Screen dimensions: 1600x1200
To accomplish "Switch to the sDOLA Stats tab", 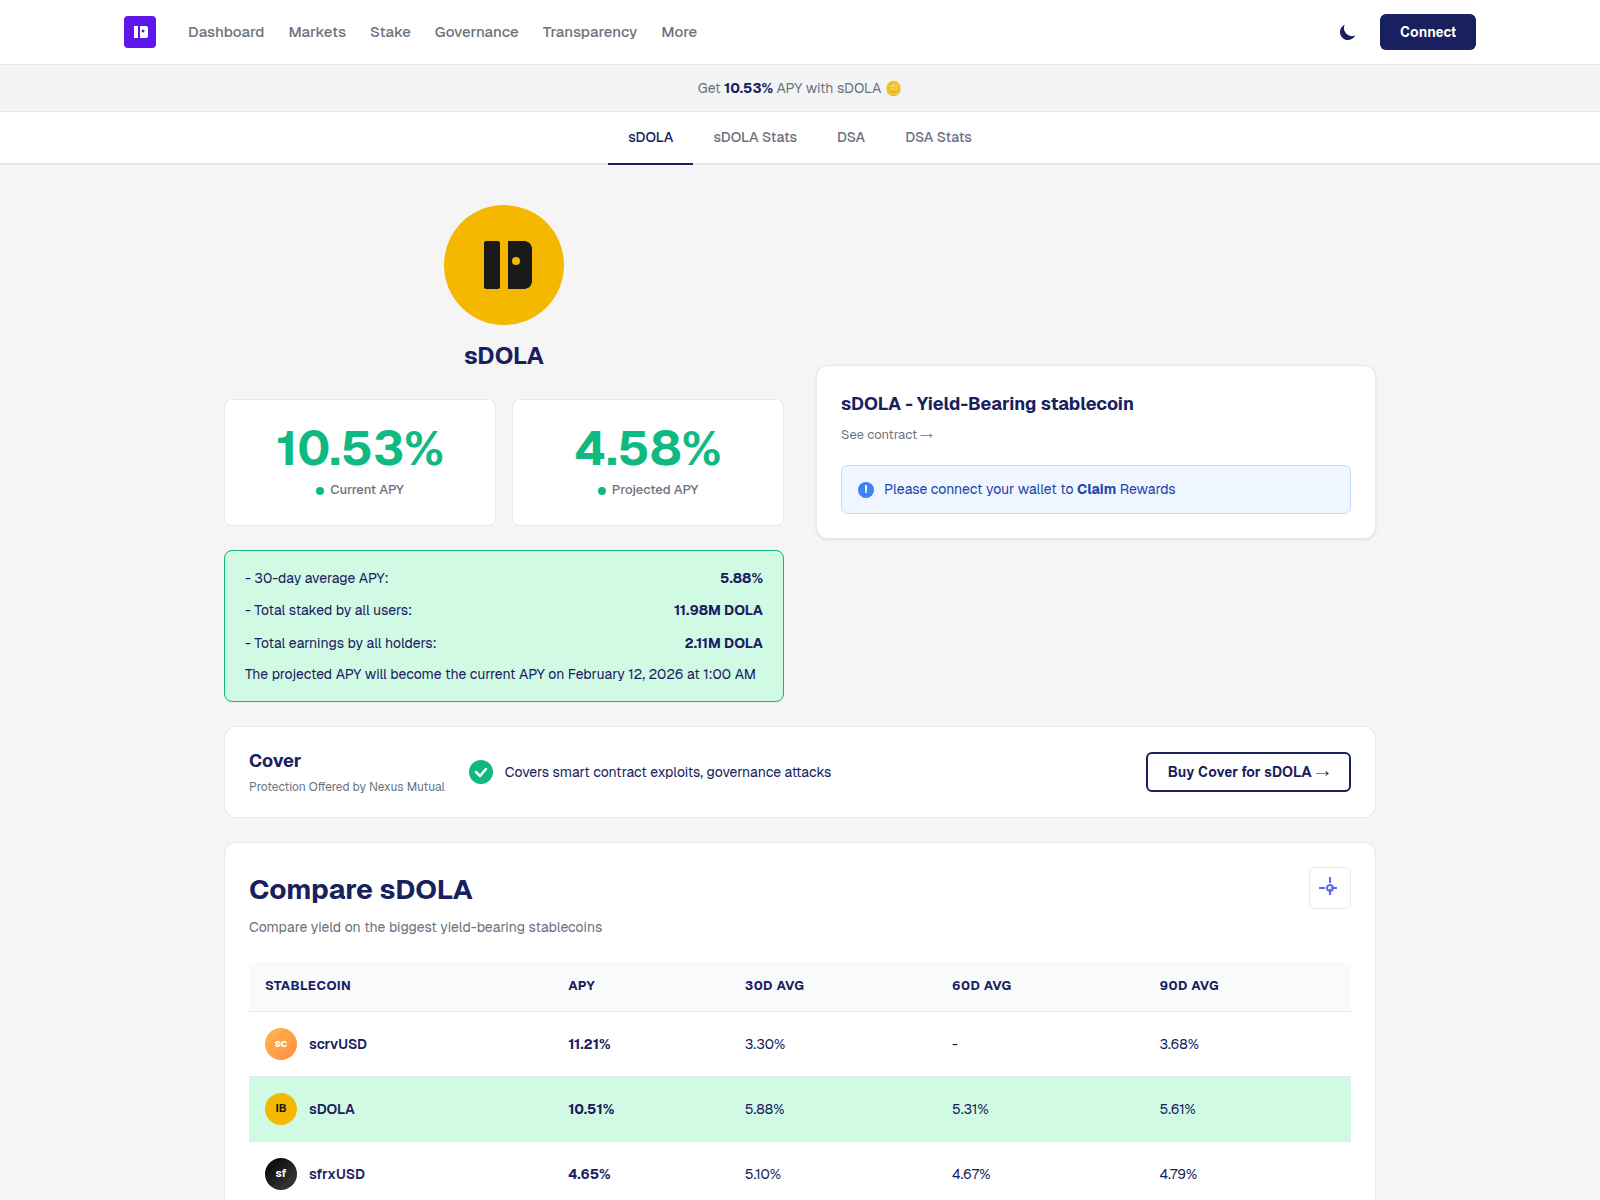I will [x=755, y=137].
